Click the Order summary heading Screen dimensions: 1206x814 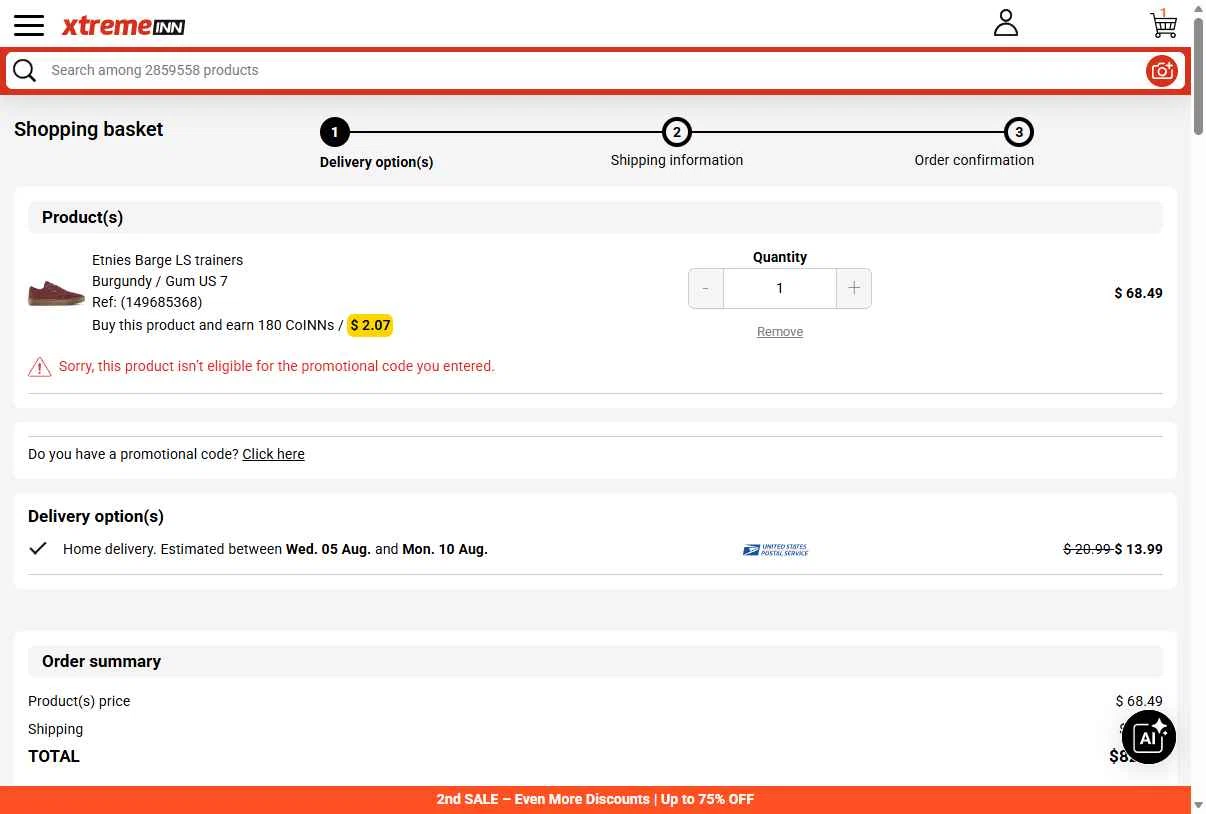101,661
